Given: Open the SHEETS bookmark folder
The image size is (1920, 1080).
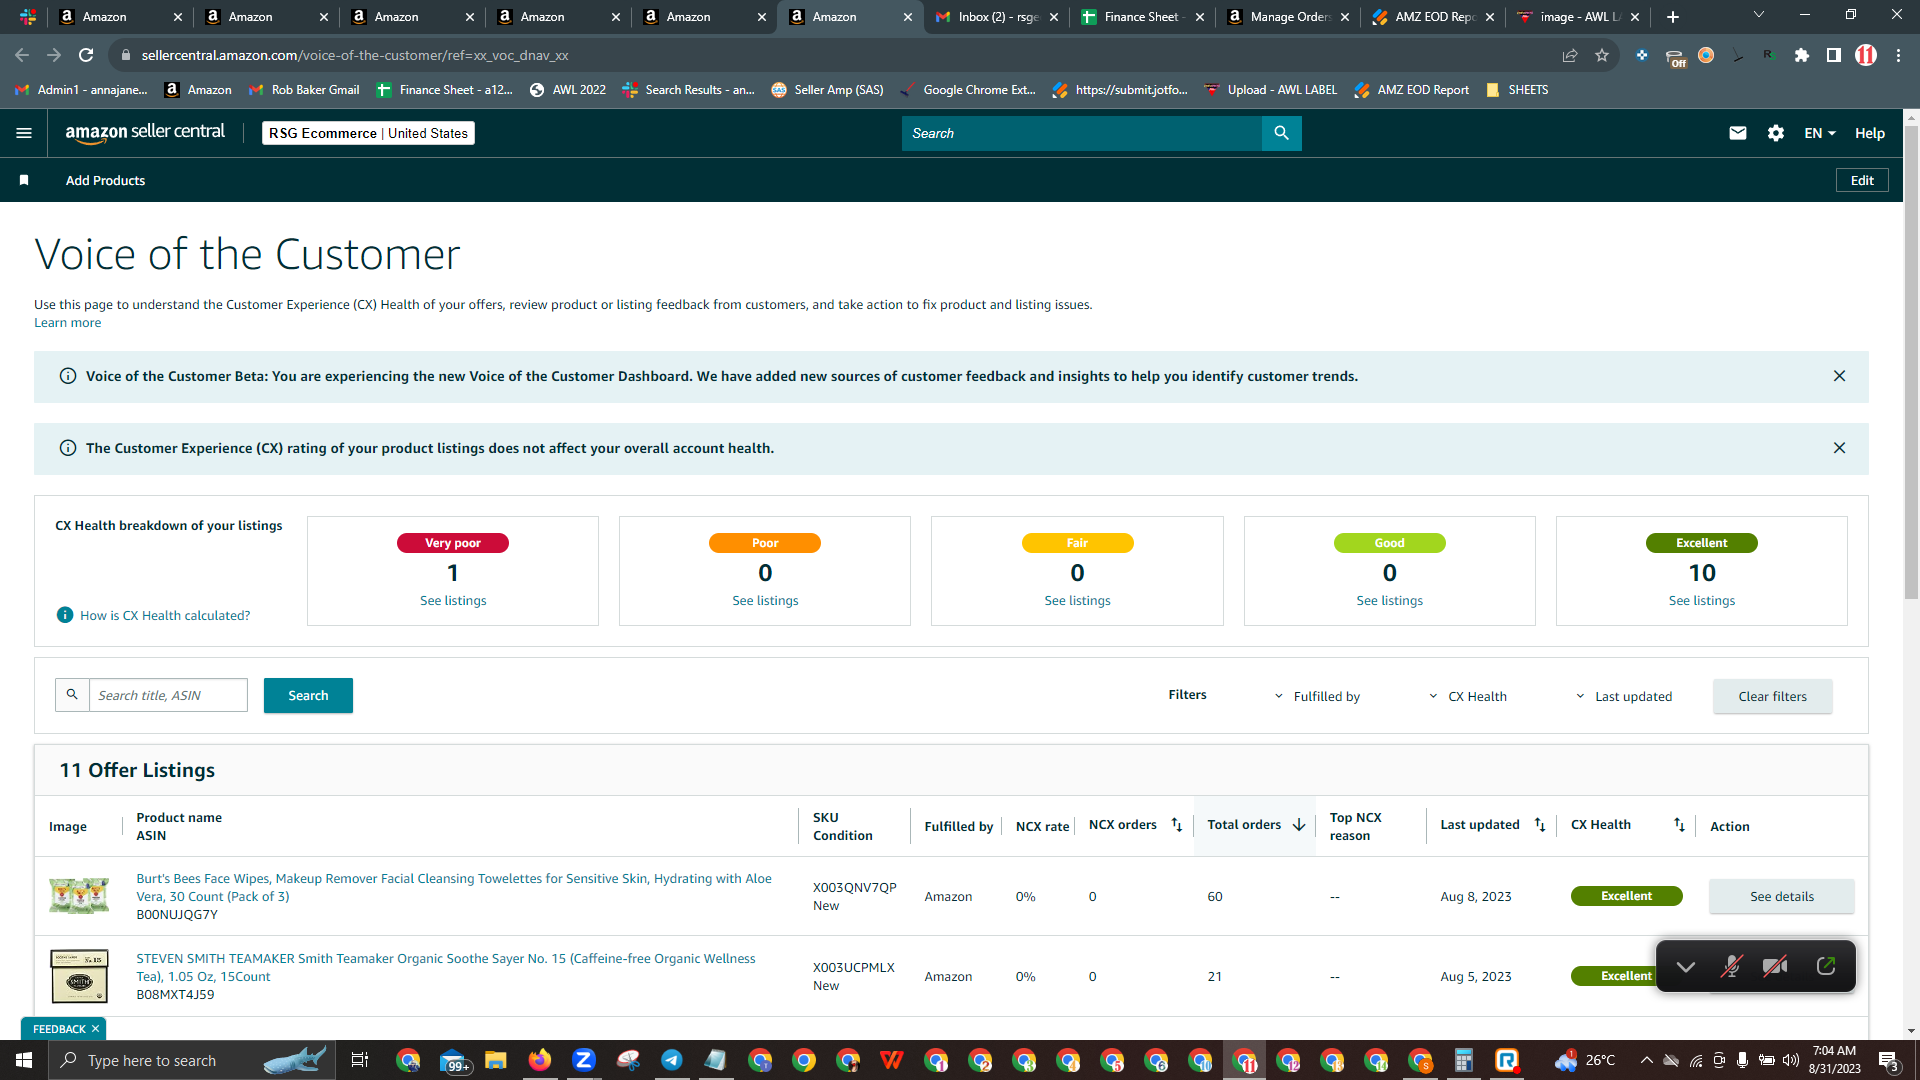Looking at the screenshot, I should point(1517,90).
